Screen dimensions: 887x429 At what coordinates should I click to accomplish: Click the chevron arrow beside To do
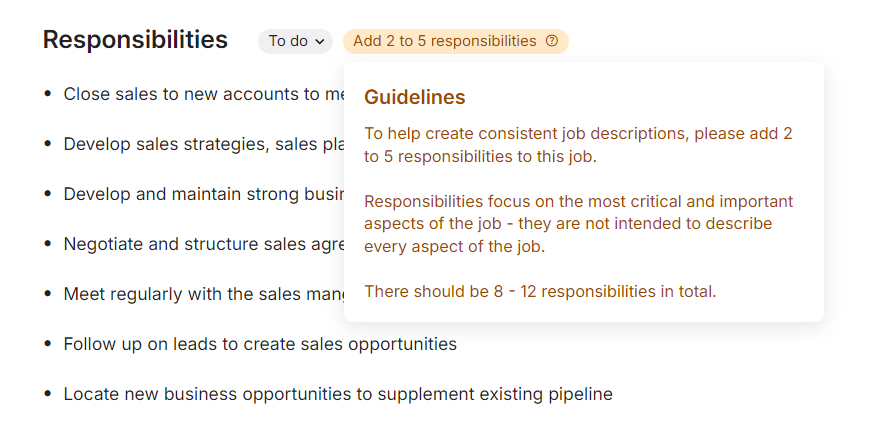tap(320, 41)
